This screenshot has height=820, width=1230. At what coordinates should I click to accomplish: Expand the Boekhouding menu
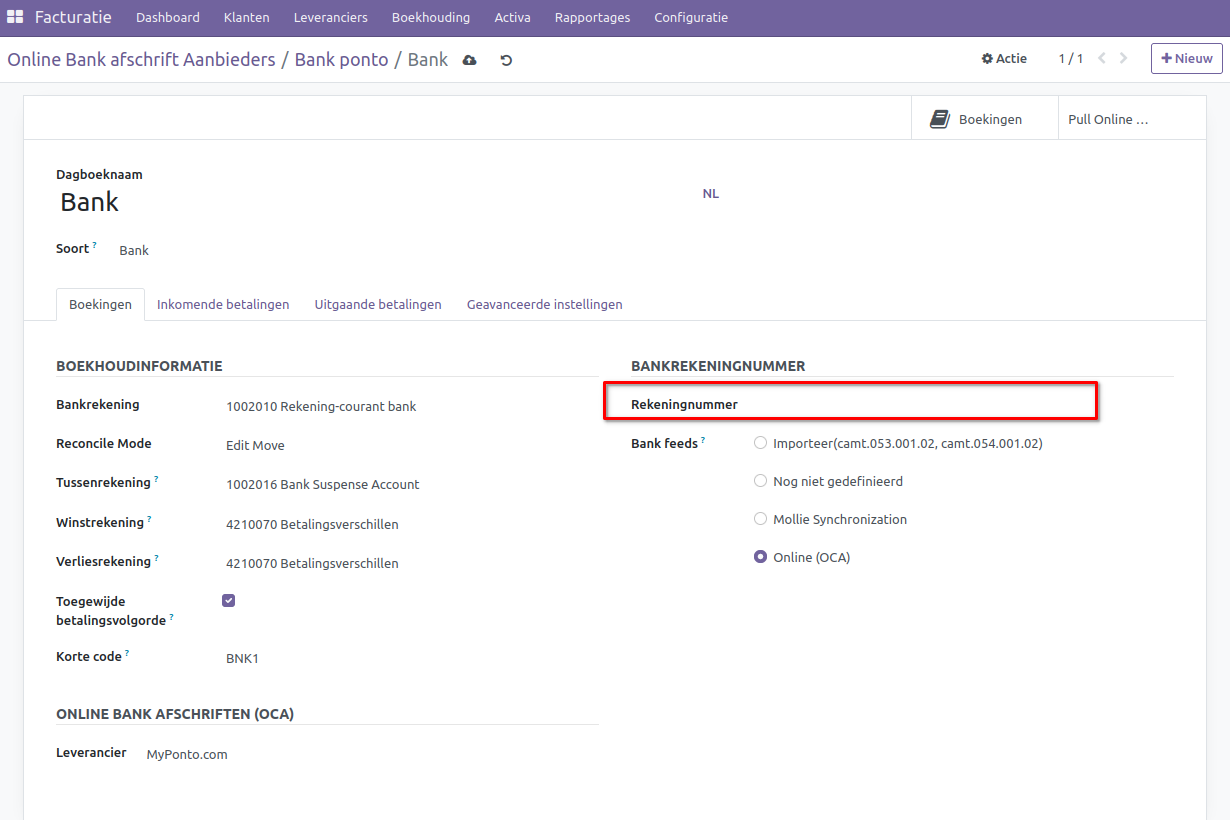pos(430,17)
